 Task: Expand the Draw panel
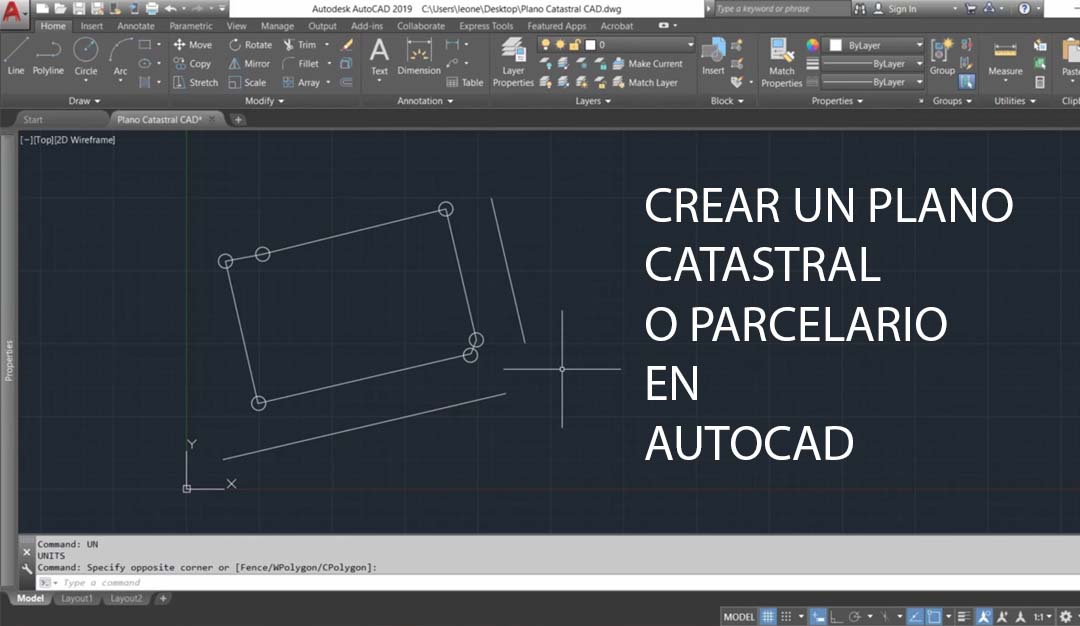click(x=84, y=101)
